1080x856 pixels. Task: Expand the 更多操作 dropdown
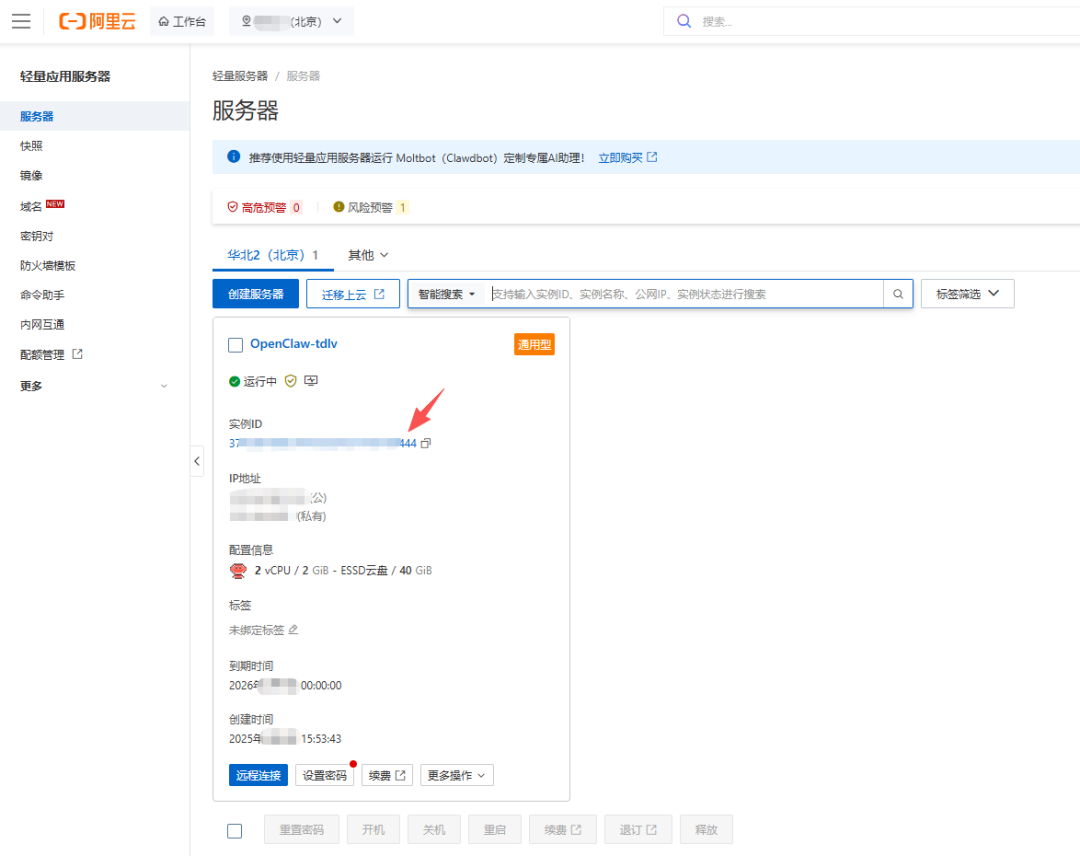(x=457, y=775)
